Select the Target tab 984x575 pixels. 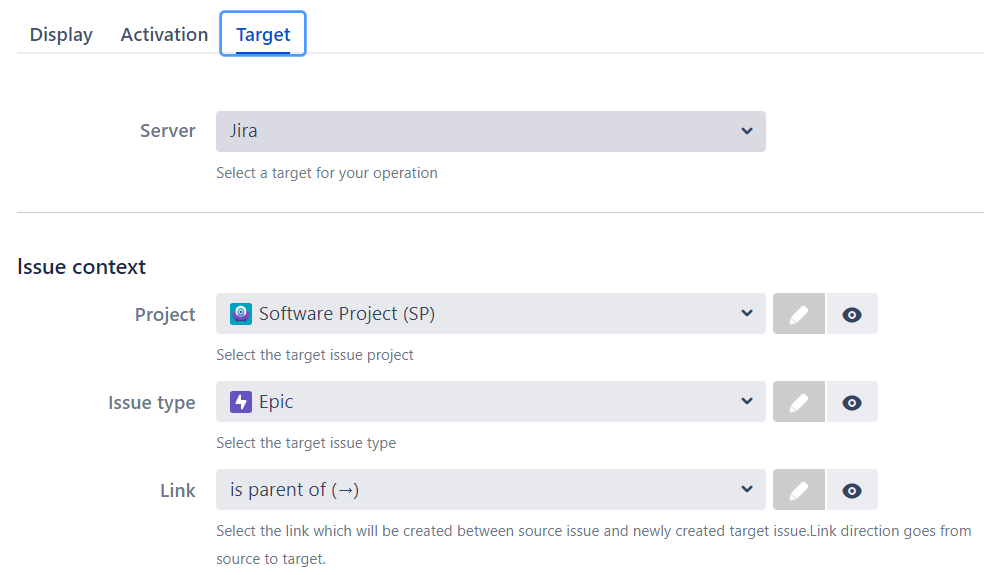coord(263,34)
